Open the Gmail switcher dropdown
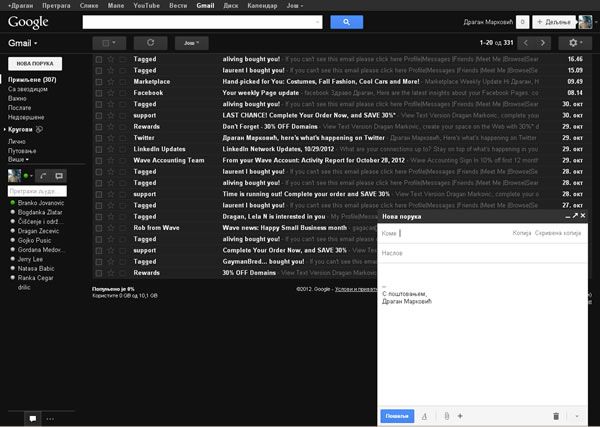This screenshot has width=600, height=427. (23, 43)
